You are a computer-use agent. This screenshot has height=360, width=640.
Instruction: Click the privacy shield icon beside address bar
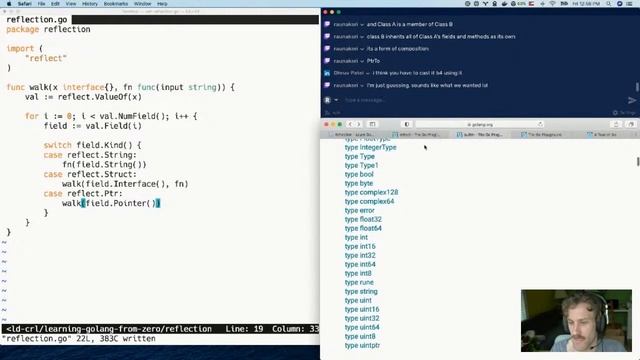[407, 124]
